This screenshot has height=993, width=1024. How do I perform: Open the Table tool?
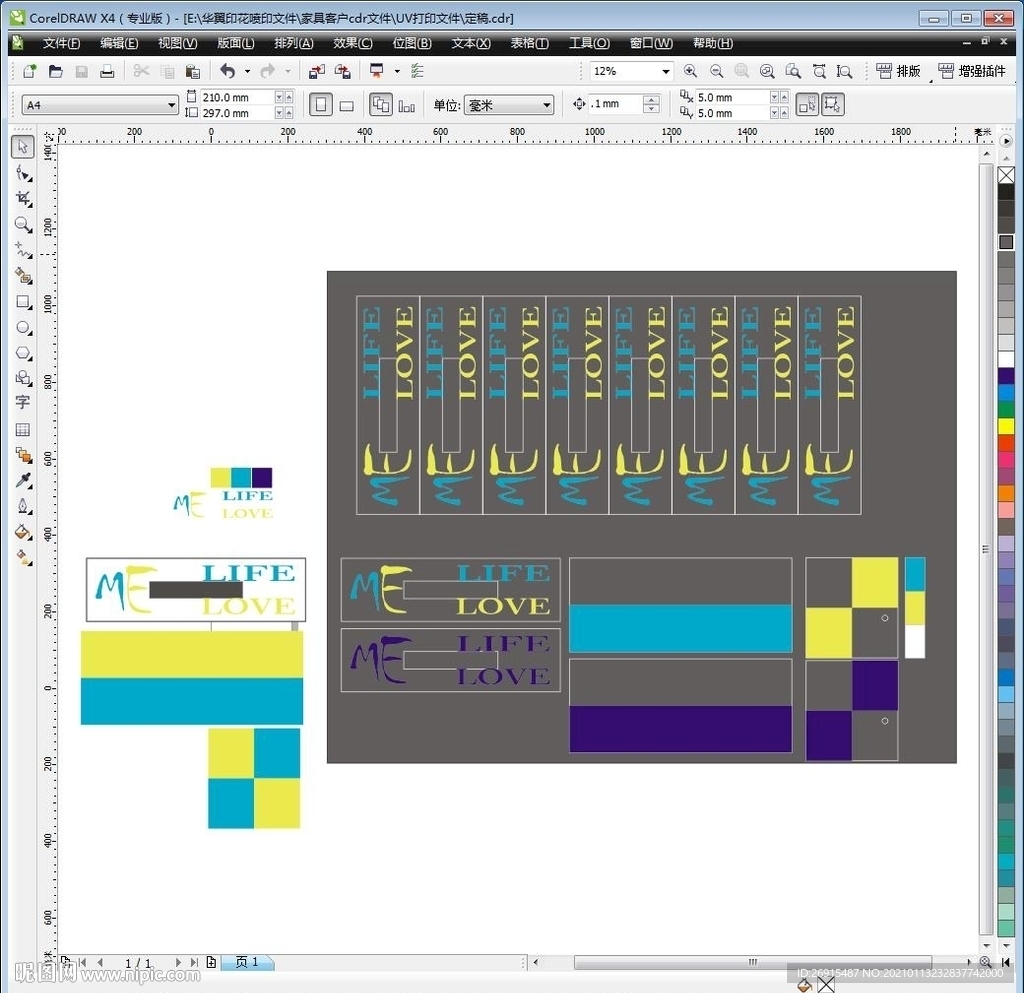[23, 429]
